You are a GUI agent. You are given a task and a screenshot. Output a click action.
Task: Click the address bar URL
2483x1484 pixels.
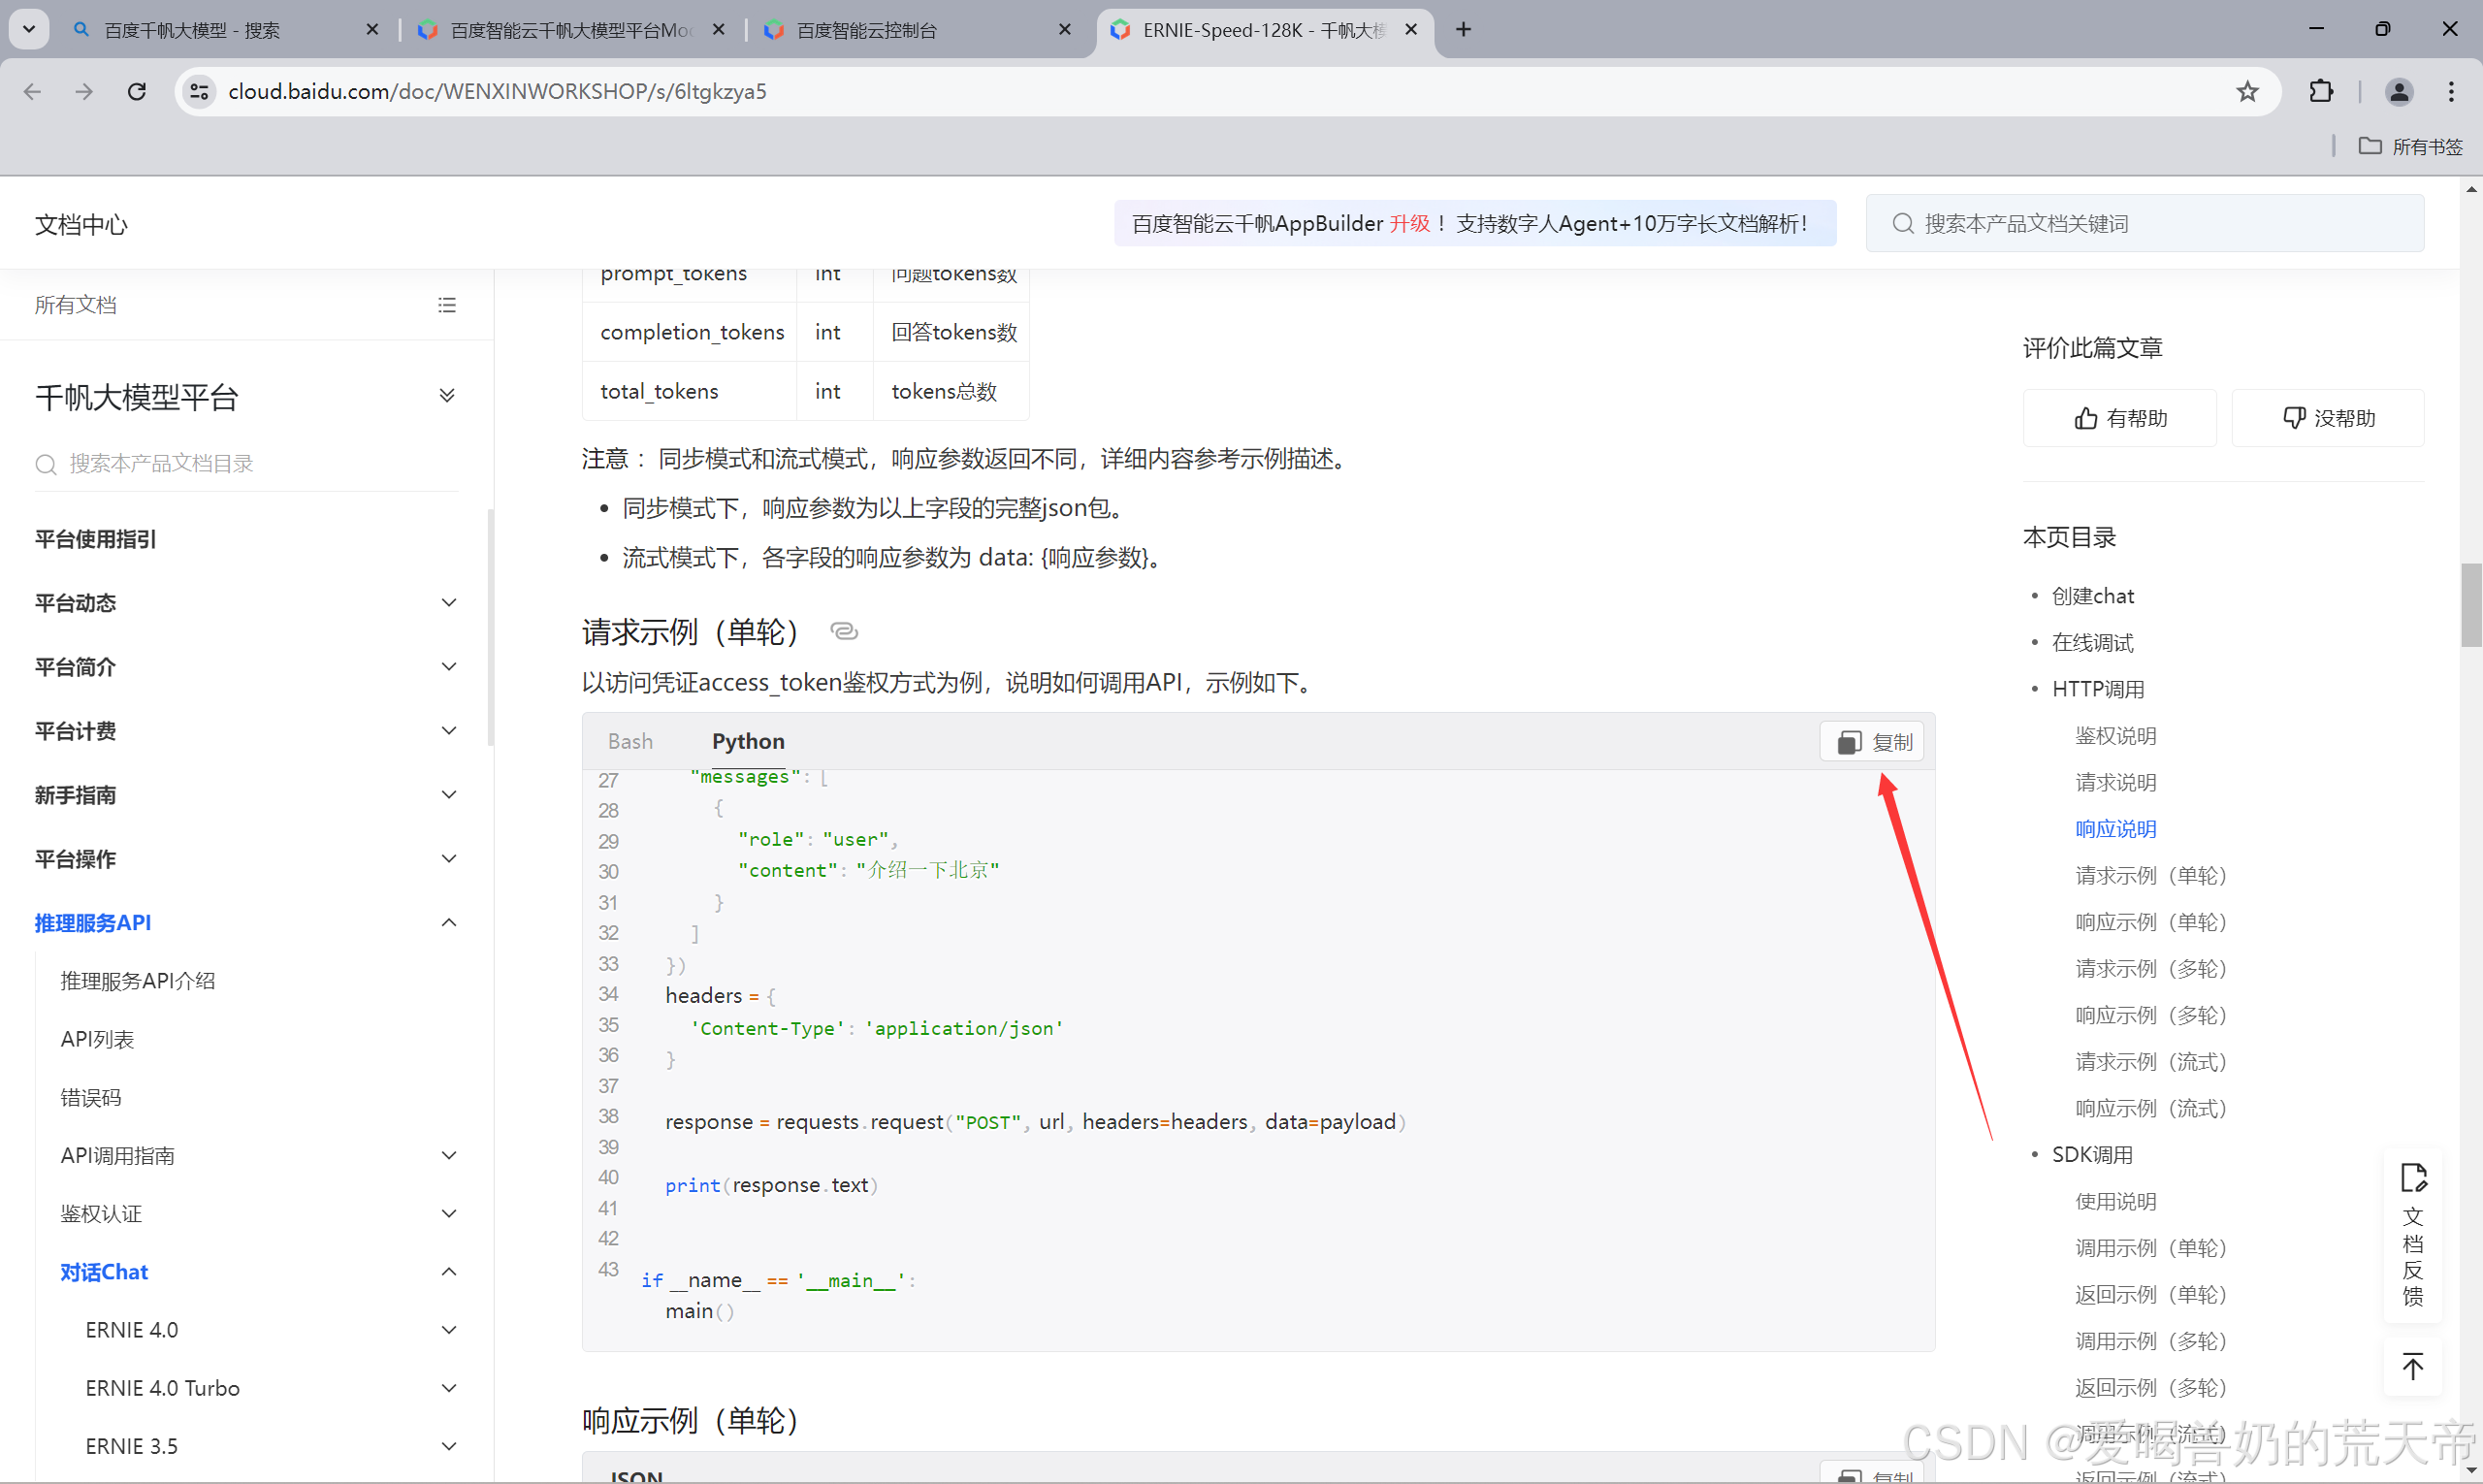coord(497,91)
